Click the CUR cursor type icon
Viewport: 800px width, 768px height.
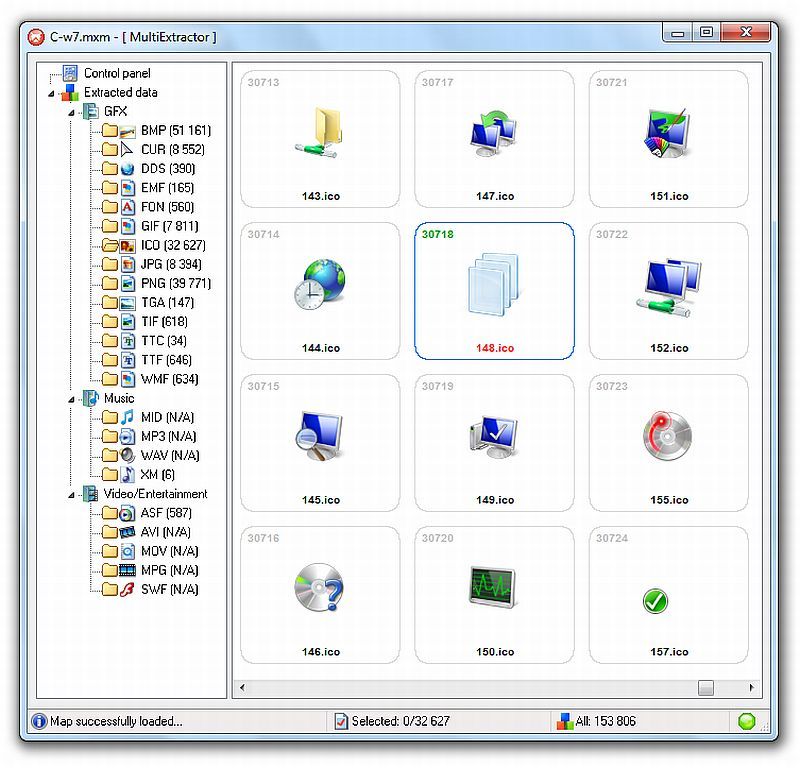tap(127, 150)
